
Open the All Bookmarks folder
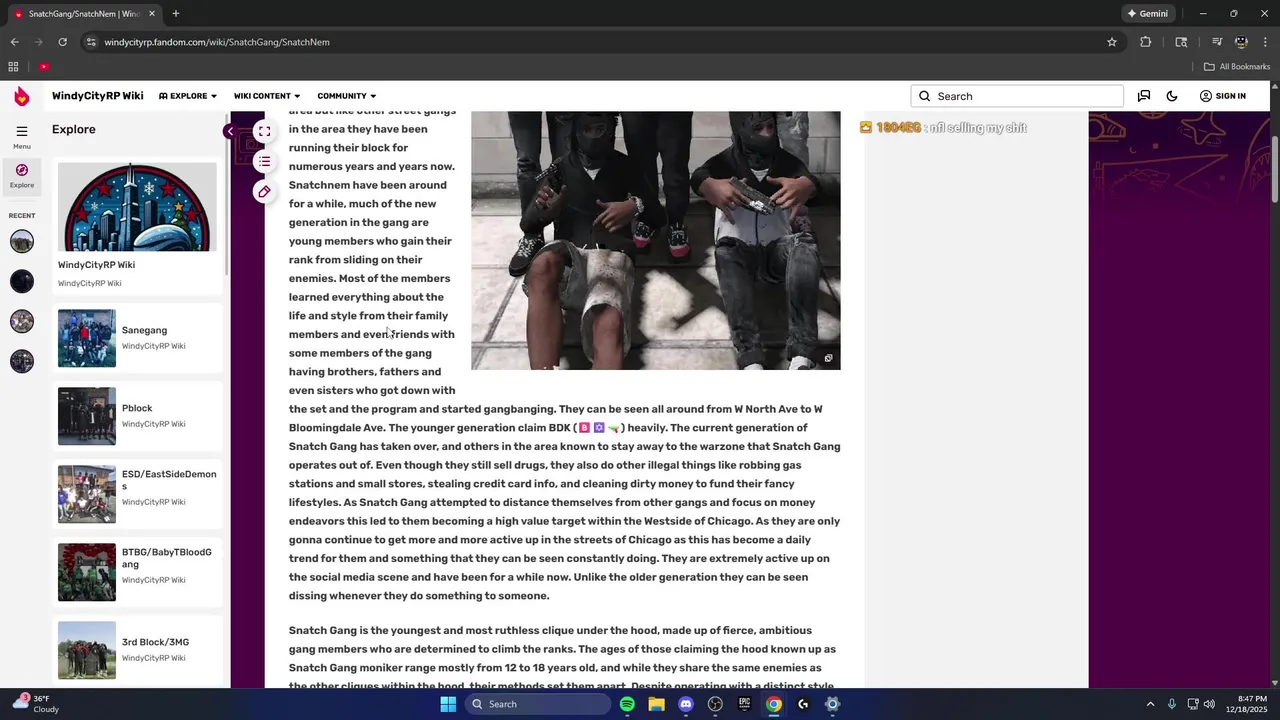tap(1237, 67)
